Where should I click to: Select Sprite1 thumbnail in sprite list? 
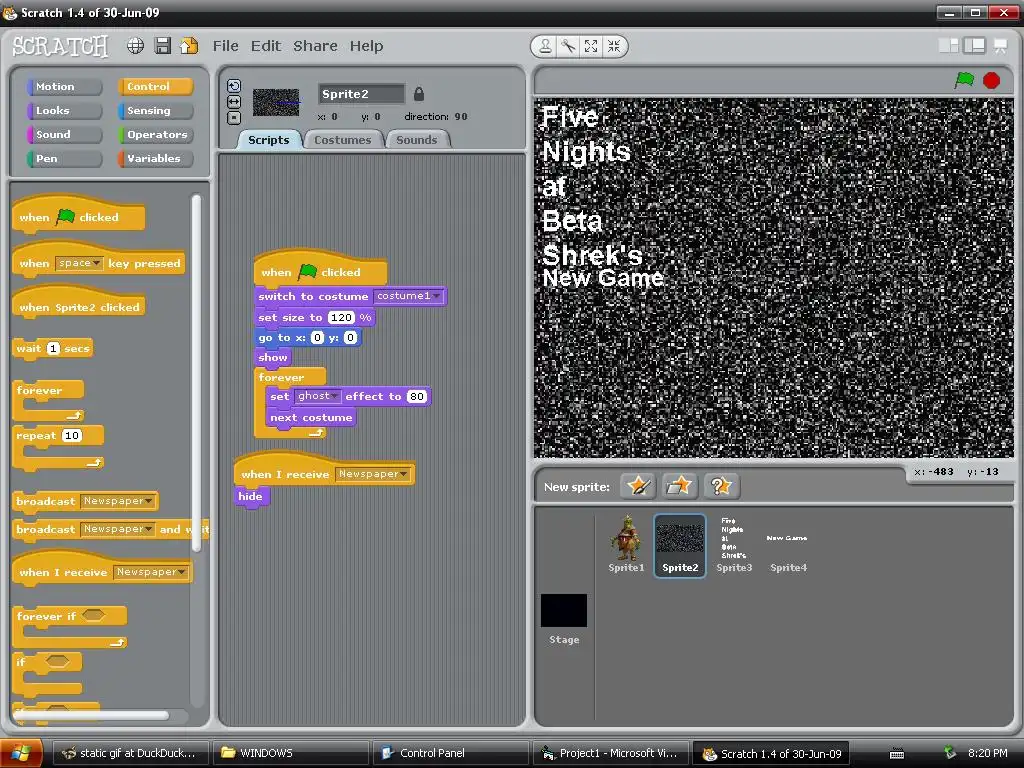click(x=626, y=544)
